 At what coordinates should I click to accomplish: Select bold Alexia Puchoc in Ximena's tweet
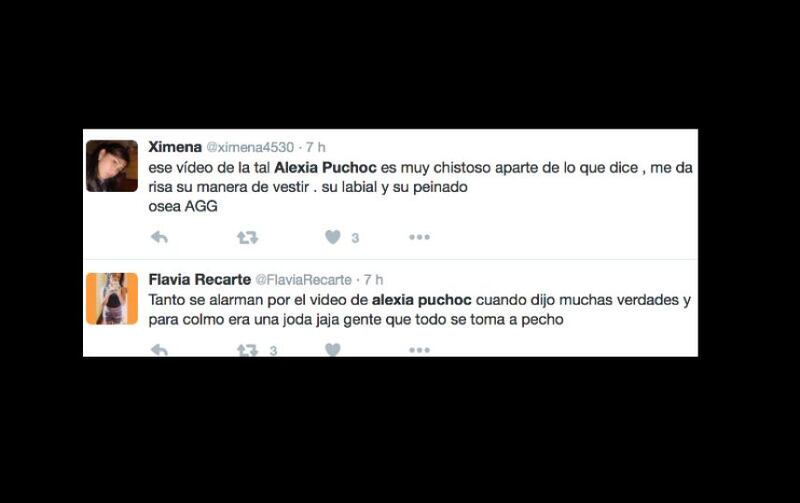point(326,167)
